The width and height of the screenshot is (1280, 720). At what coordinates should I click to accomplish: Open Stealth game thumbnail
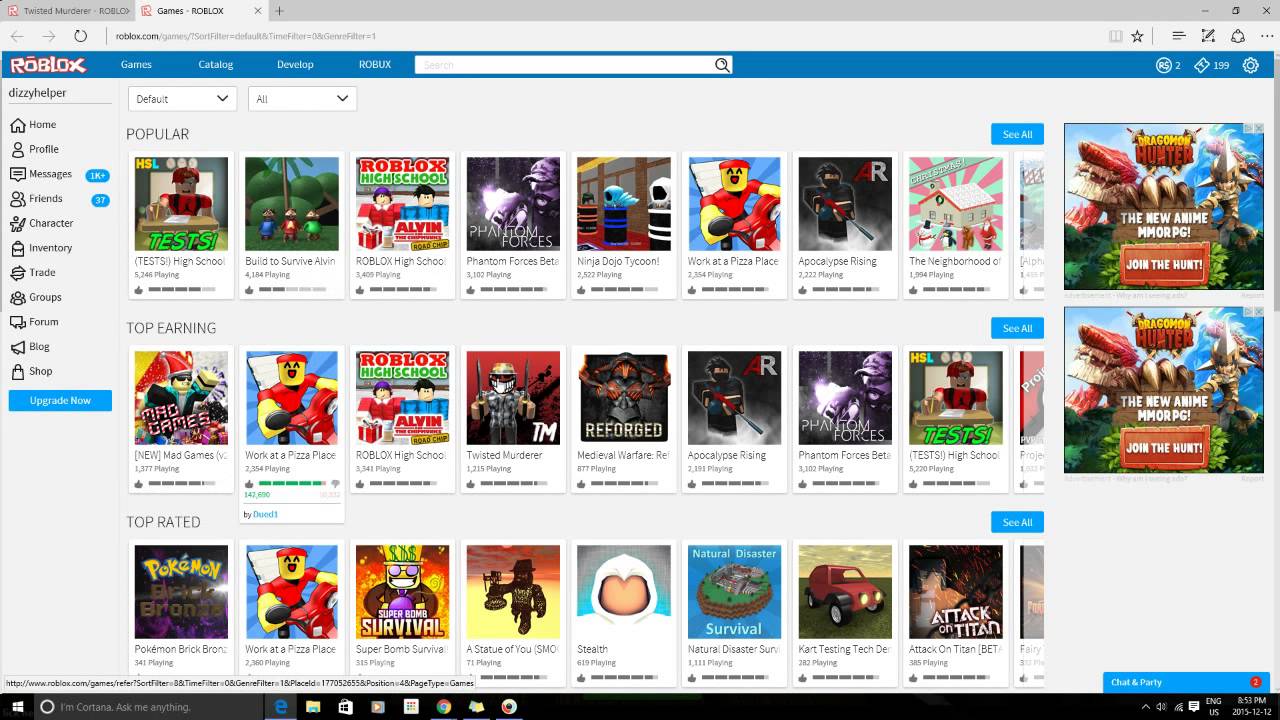pyautogui.click(x=624, y=592)
